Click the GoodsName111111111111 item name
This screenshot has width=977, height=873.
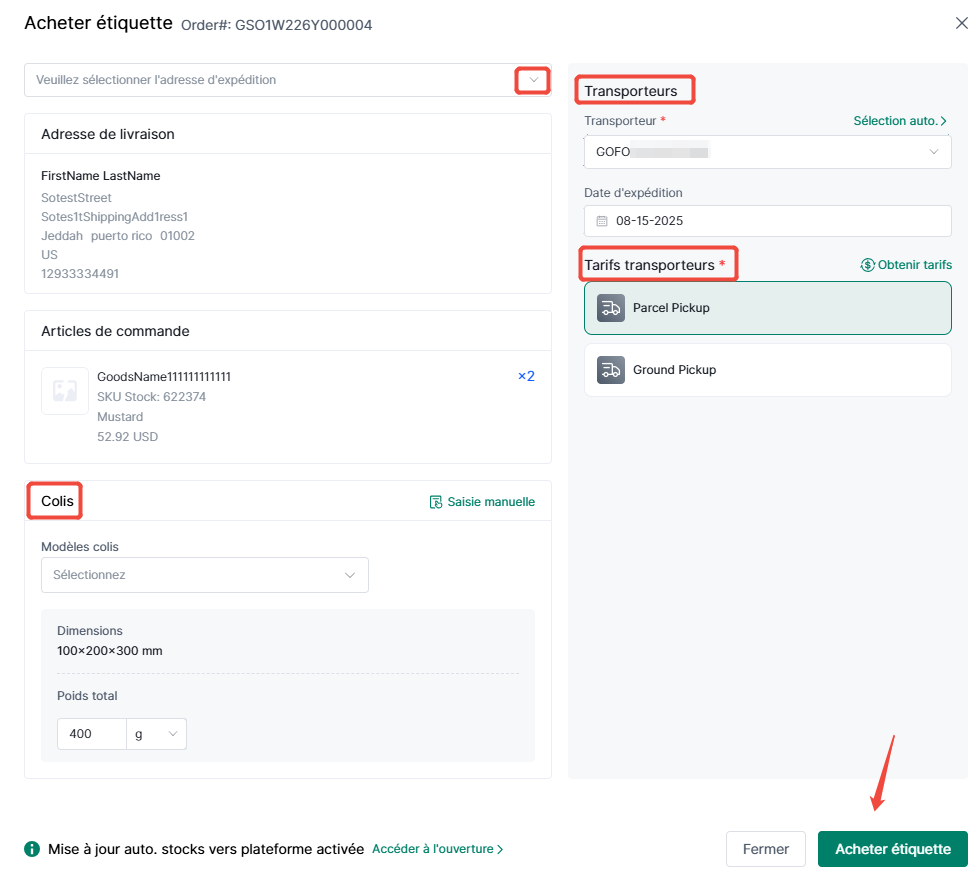click(164, 376)
